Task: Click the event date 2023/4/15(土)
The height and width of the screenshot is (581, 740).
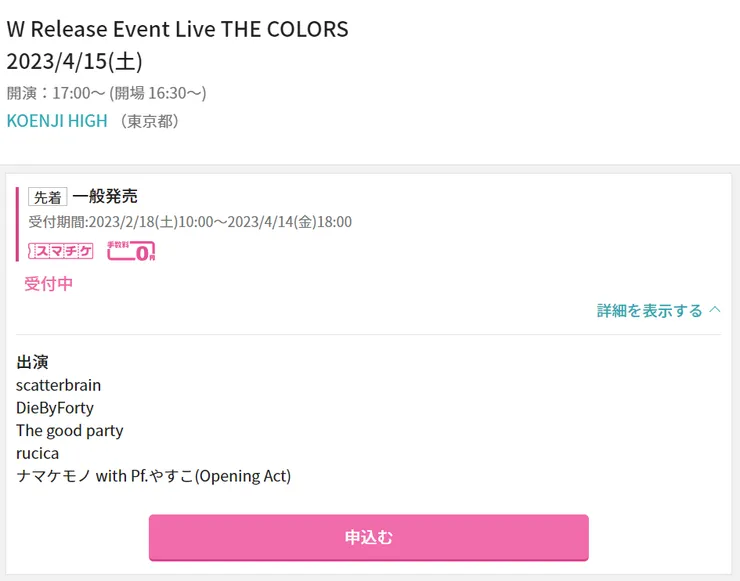Action: tap(75, 61)
